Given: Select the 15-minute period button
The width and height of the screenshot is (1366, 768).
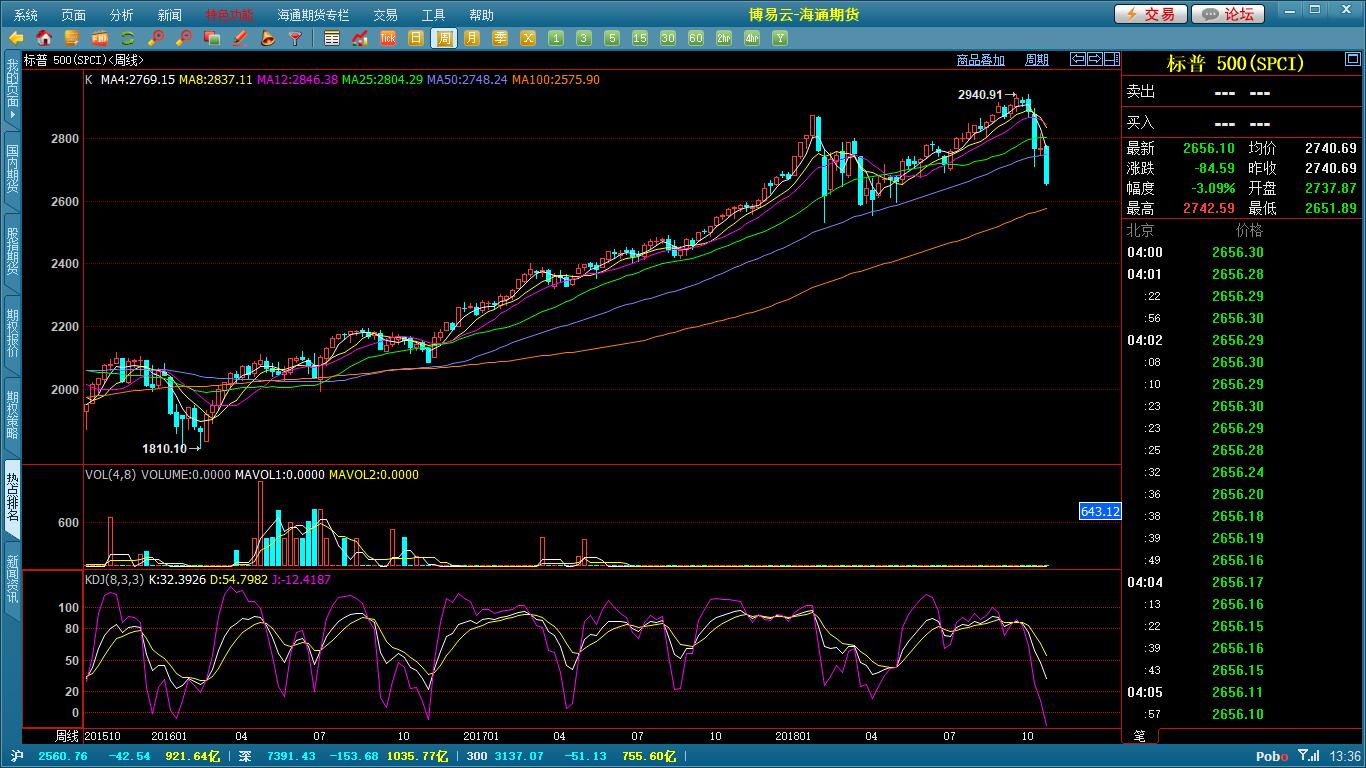Looking at the screenshot, I should [x=640, y=38].
